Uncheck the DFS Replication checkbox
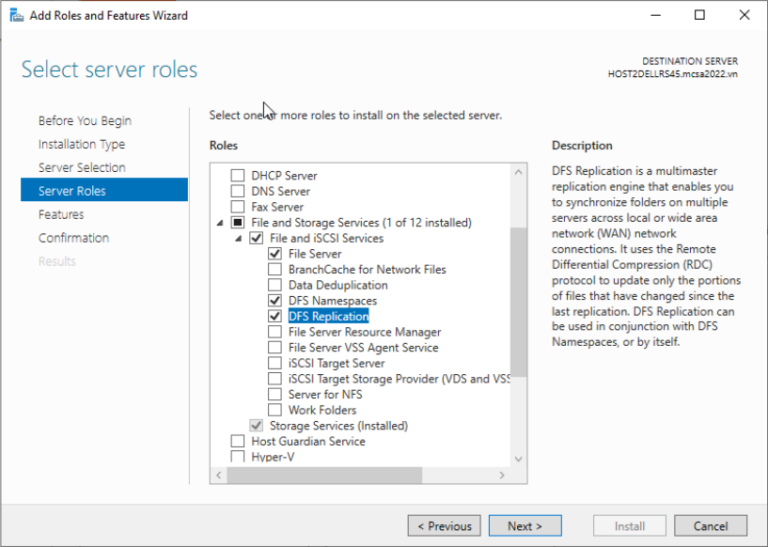The width and height of the screenshot is (768, 547). coord(275,316)
